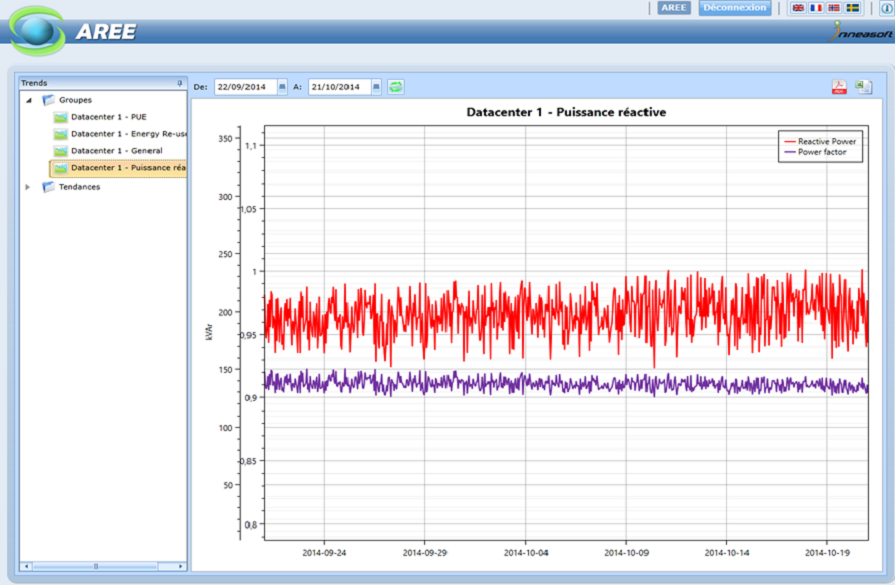Open calendar picker for end date
The image size is (895, 585).
coord(376,87)
